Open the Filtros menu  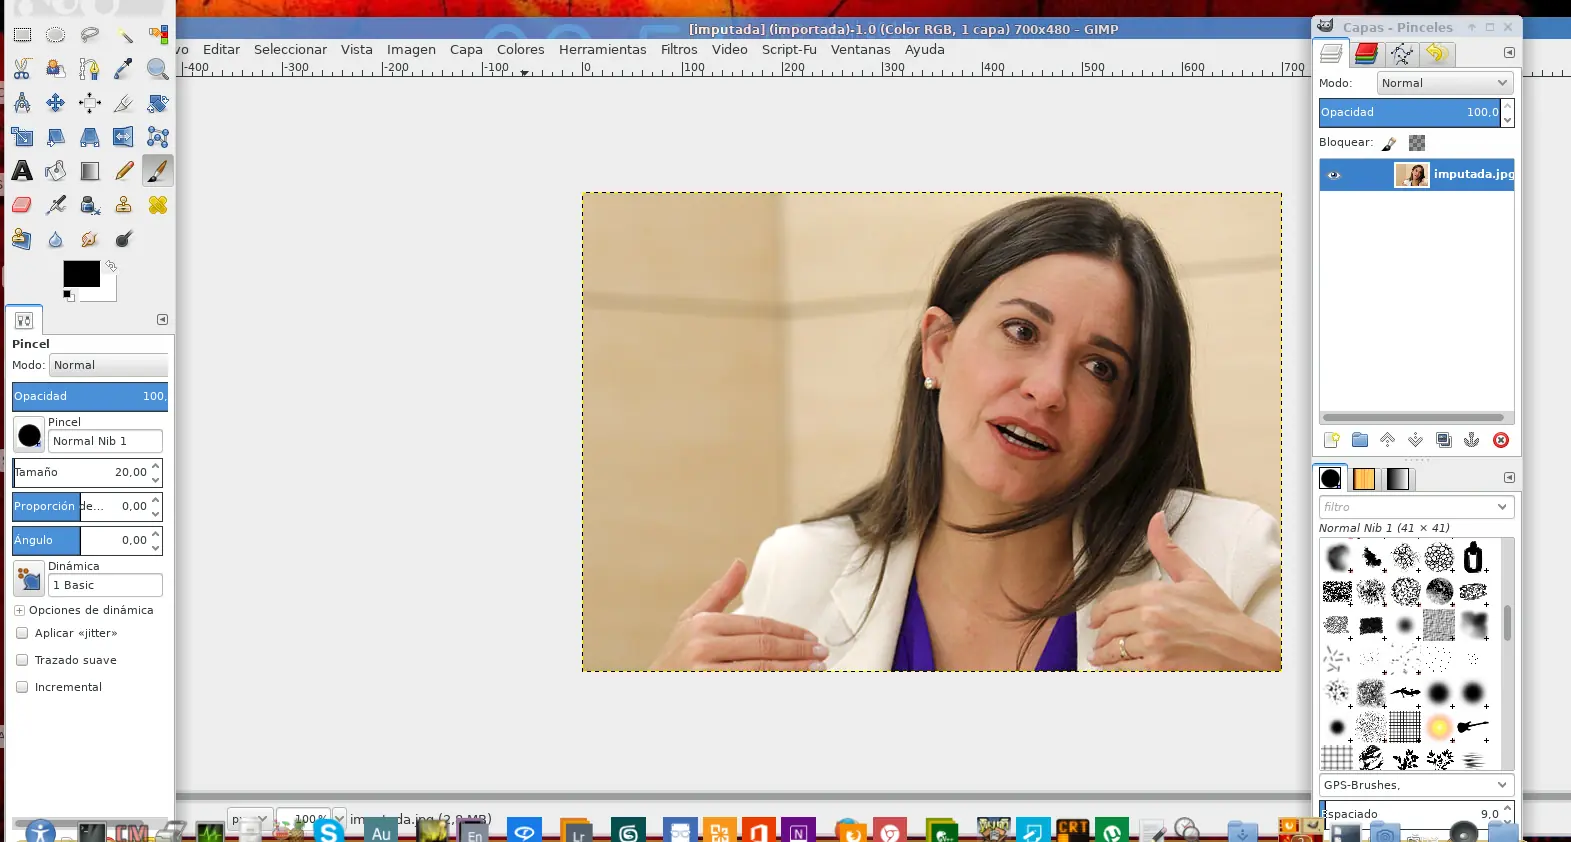coord(679,49)
